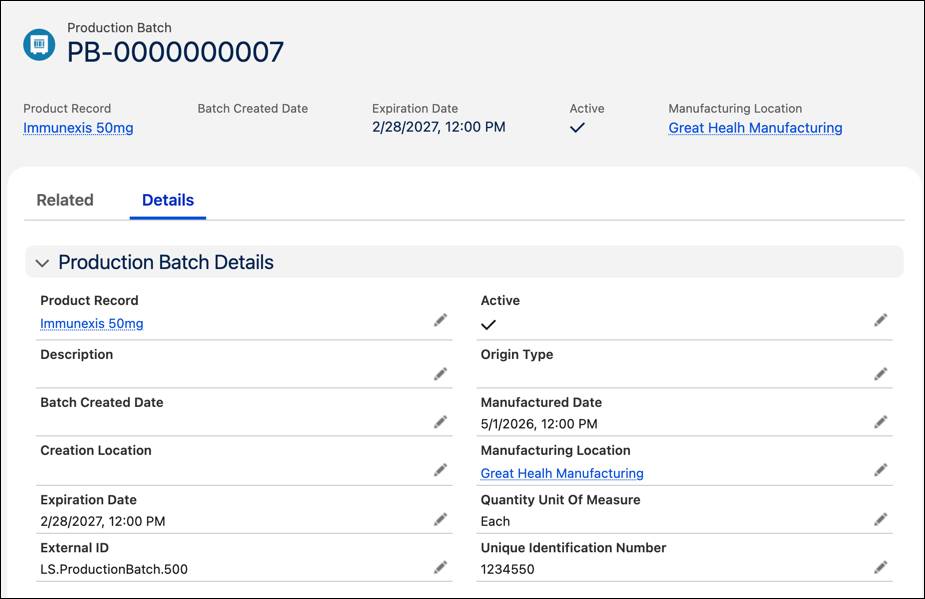The height and width of the screenshot is (599, 925).
Task: Edit the External ID field pencil
Action: click(440, 567)
